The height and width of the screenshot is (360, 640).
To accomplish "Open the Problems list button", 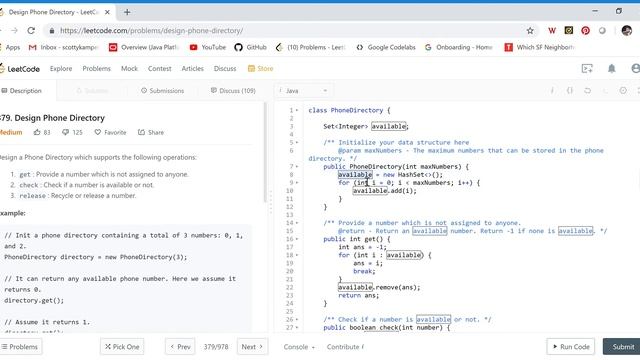I will [x=20, y=347].
